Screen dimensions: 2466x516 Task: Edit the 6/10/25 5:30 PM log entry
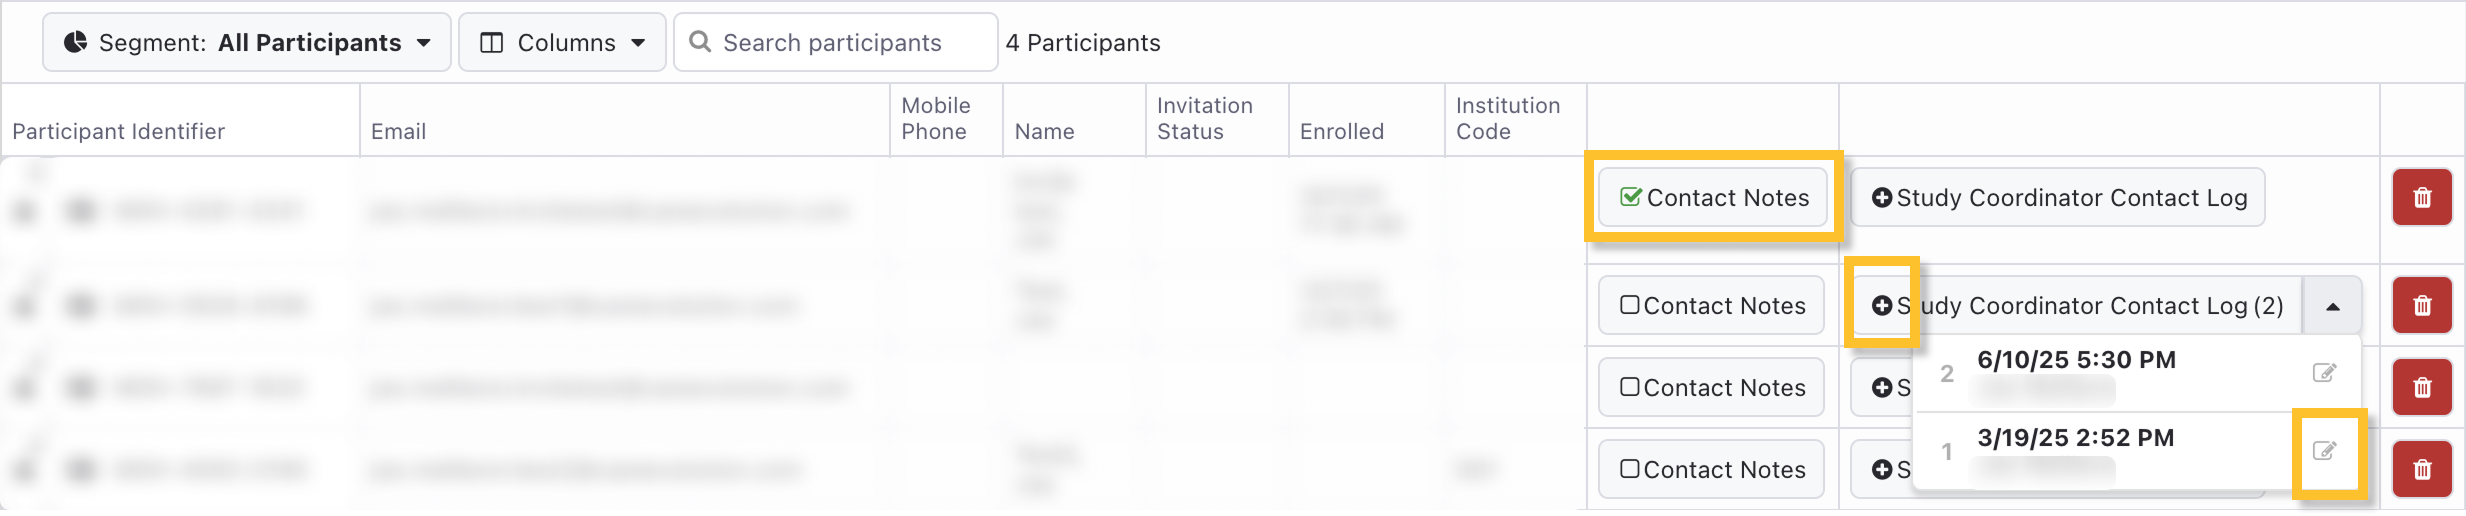click(2324, 373)
